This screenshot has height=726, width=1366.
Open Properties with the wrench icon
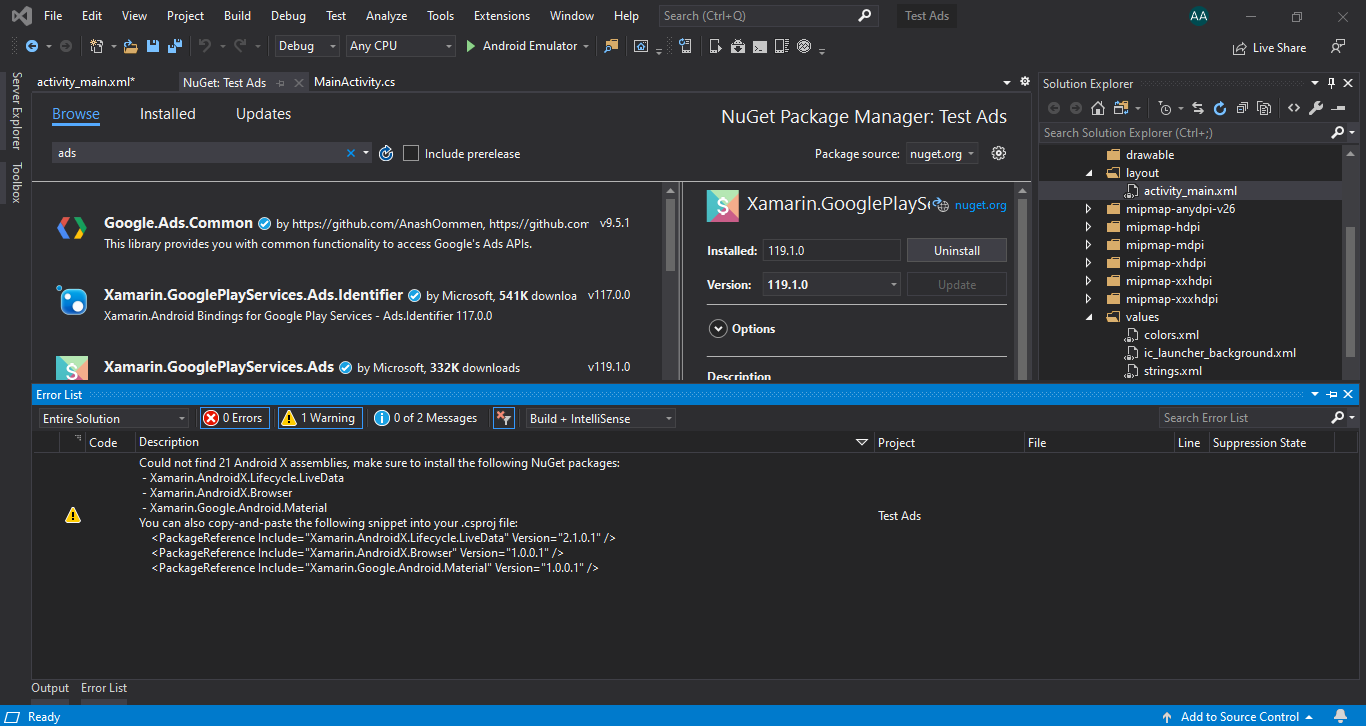click(x=1316, y=108)
